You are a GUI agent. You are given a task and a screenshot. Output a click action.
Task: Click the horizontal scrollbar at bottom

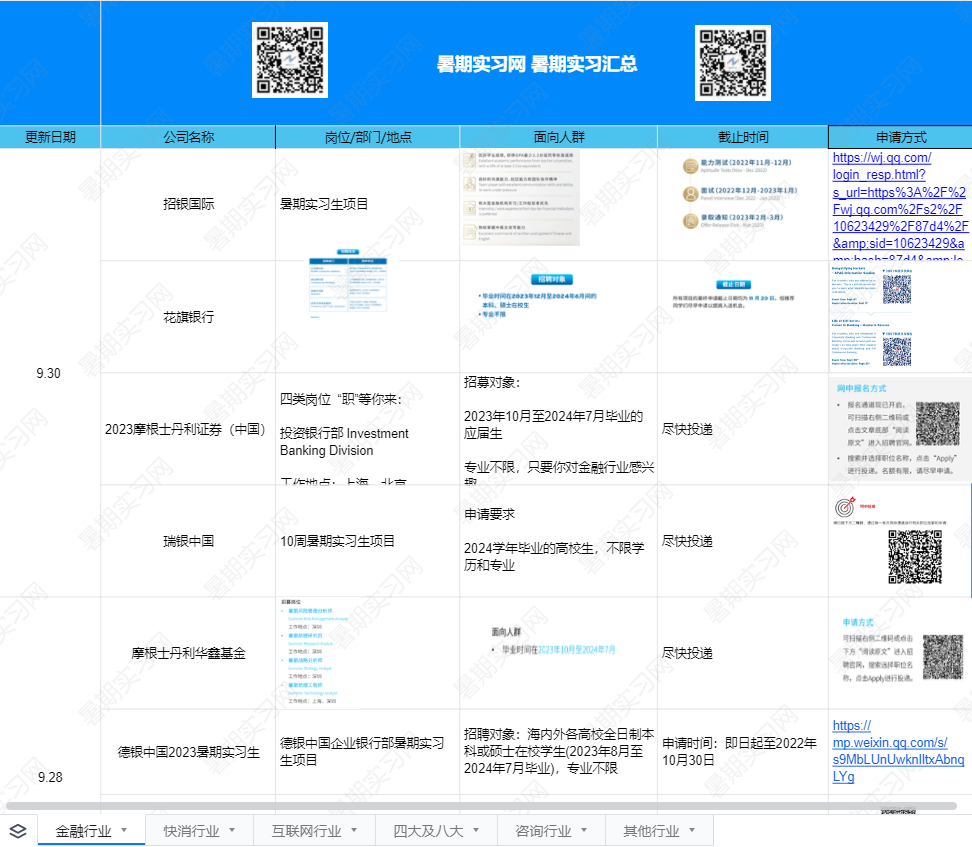(x=480, y=806)
